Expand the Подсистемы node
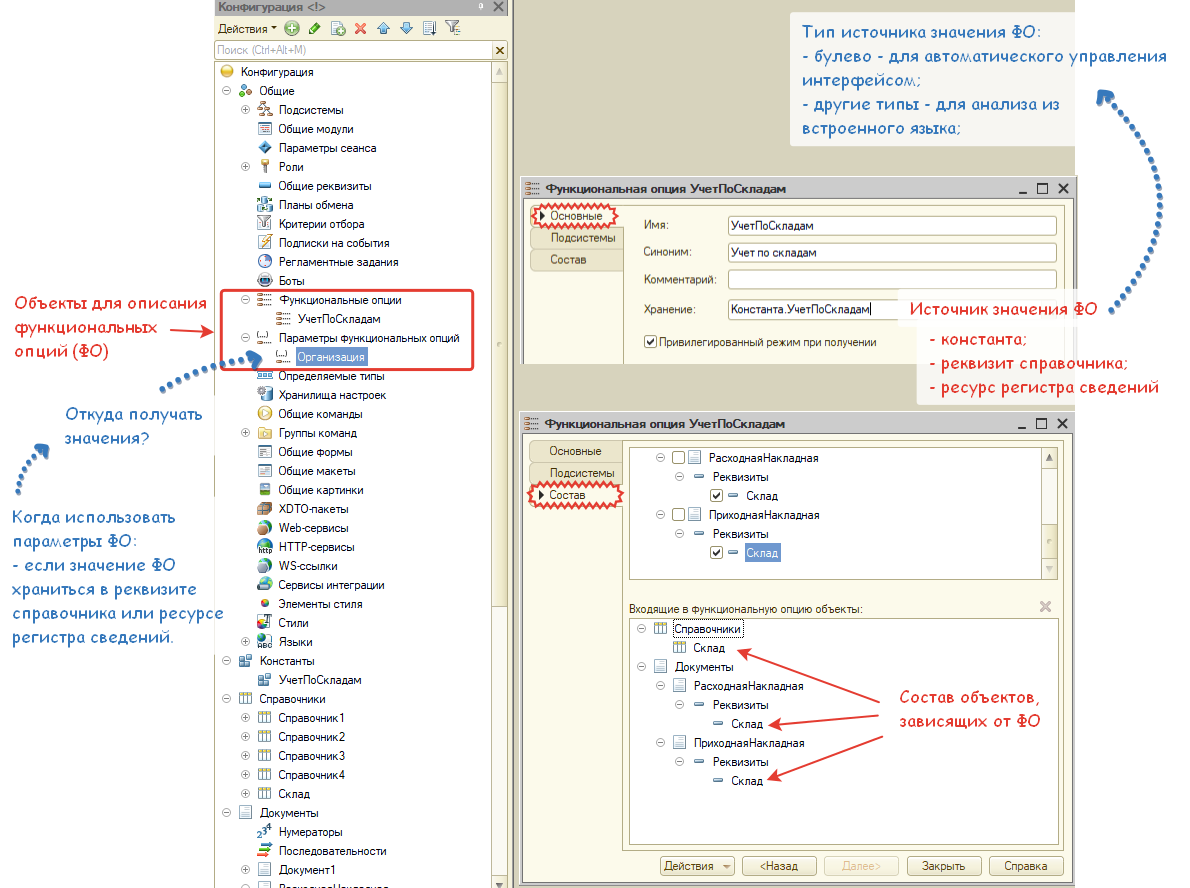The image size is (1190, 888). [x=245, y=109]
